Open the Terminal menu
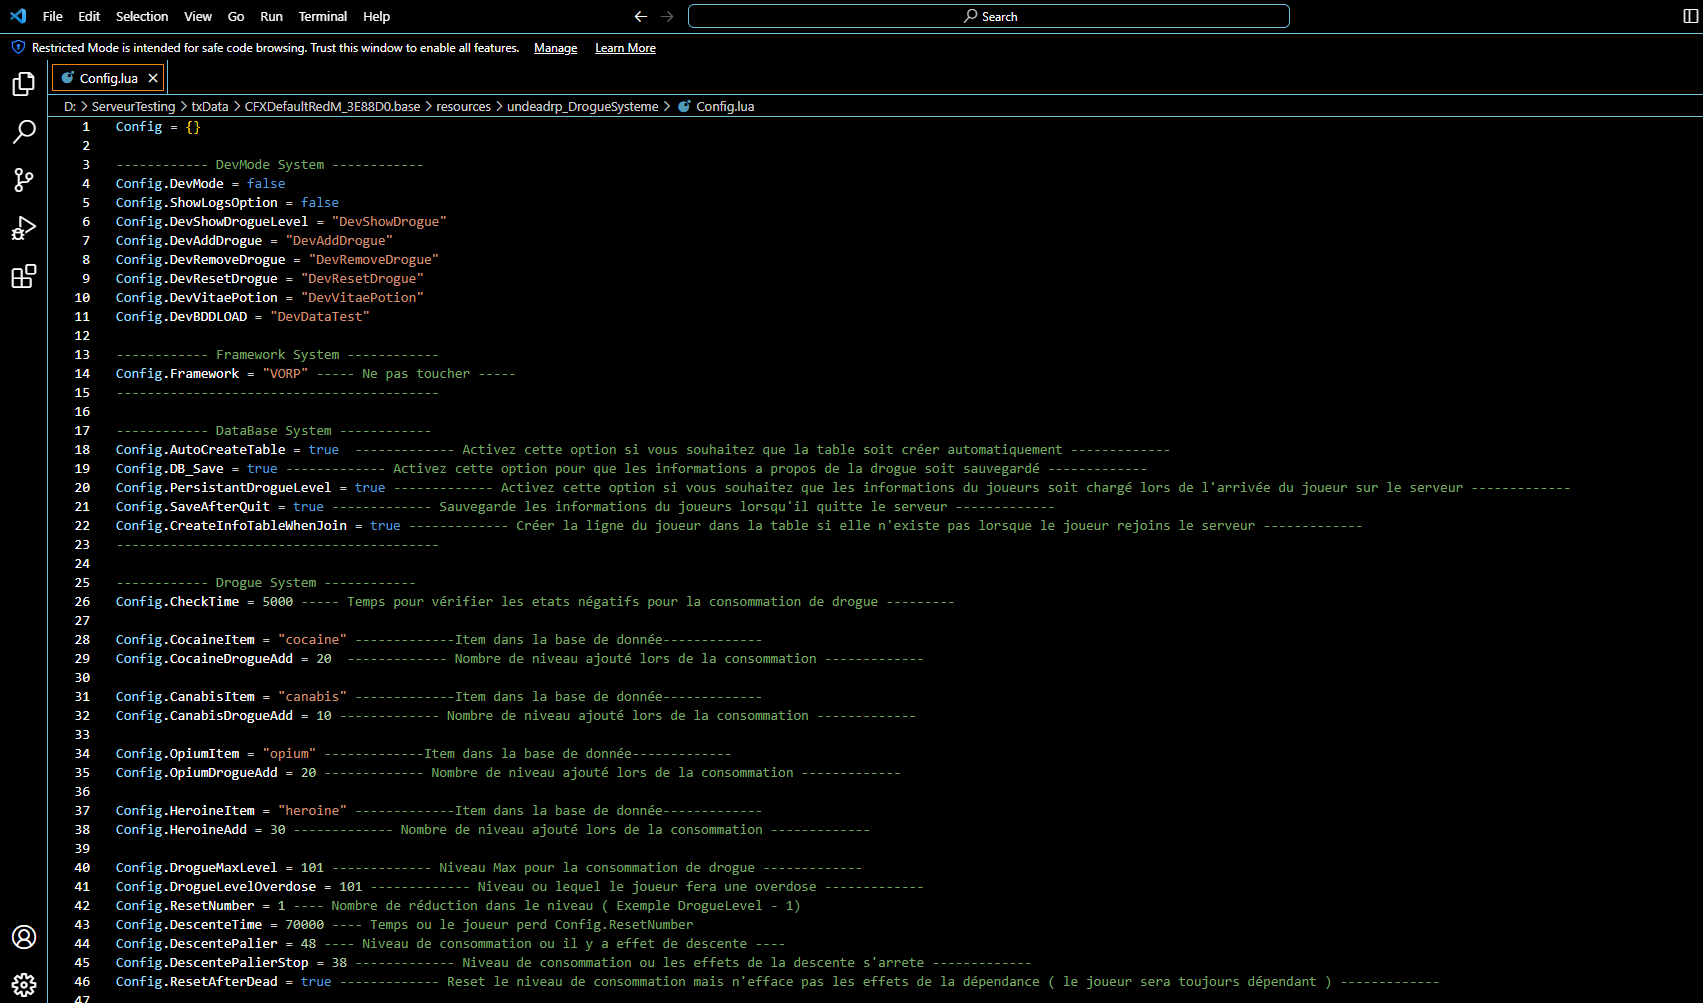The width and height of the screenshot is (1703, 1003). 323,16
